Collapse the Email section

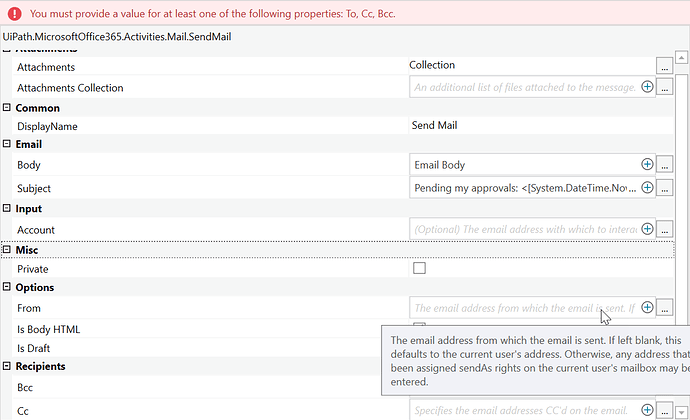click(8, 145)
